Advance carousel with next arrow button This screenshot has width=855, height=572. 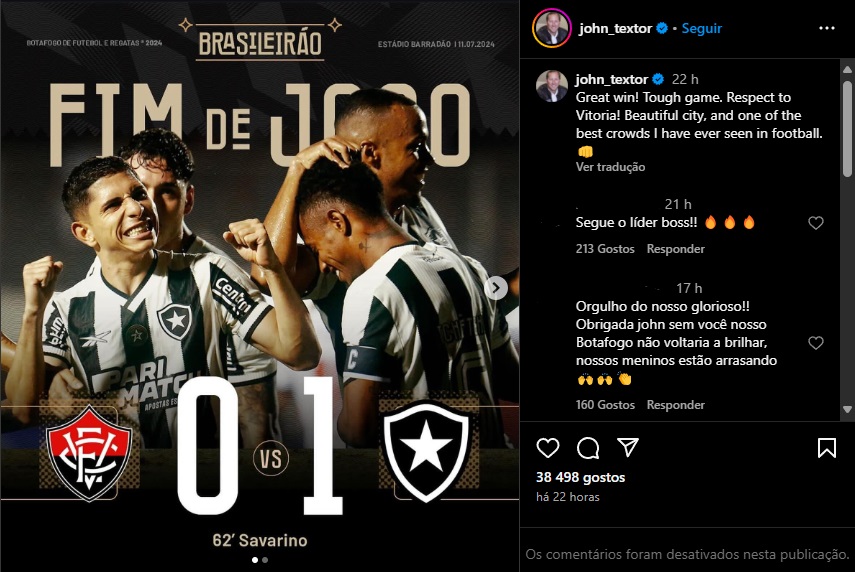[496, 288]
